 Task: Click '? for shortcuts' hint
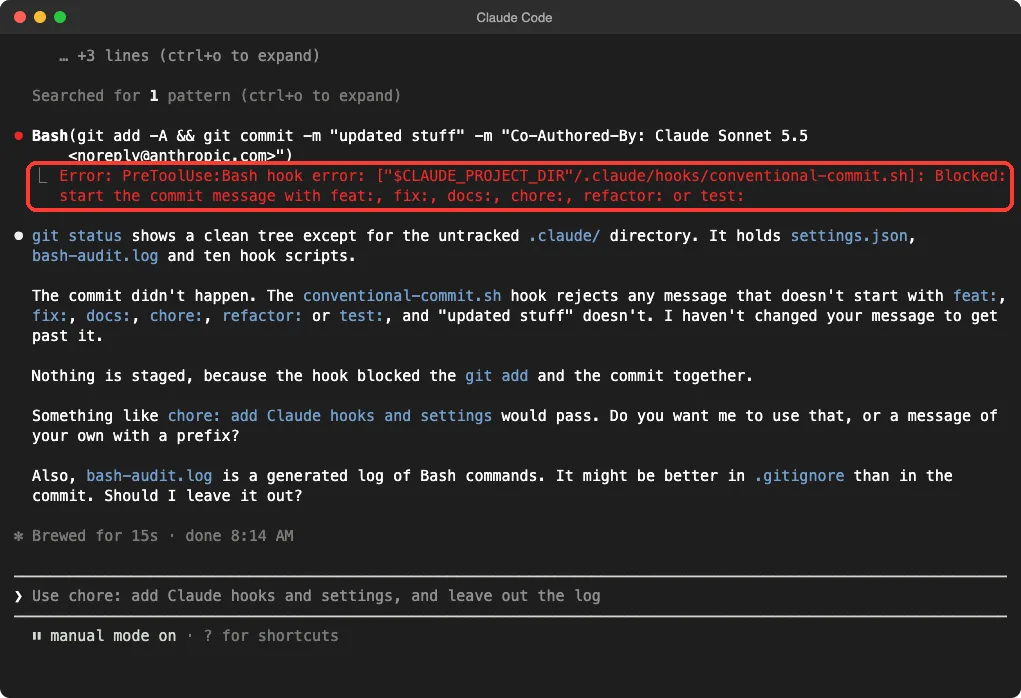coord(271,635)
